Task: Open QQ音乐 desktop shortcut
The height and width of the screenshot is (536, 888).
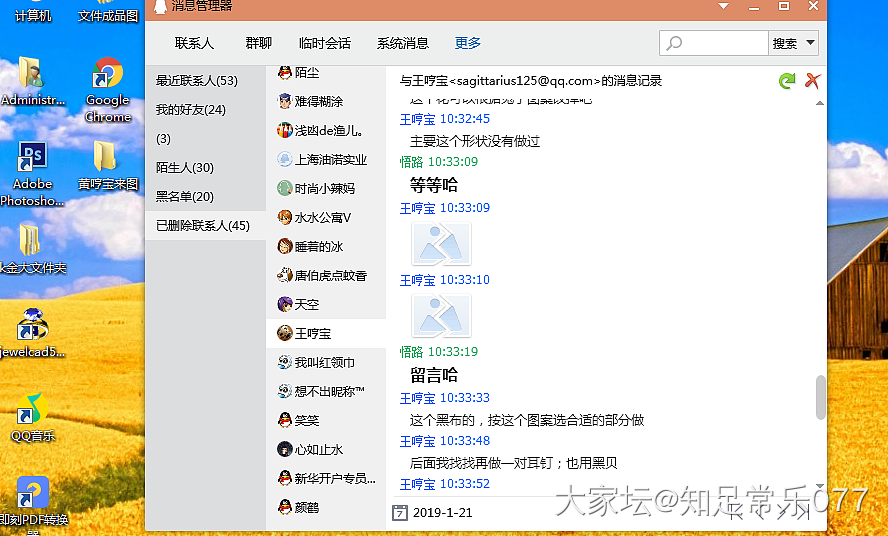Action: point(32,418)
